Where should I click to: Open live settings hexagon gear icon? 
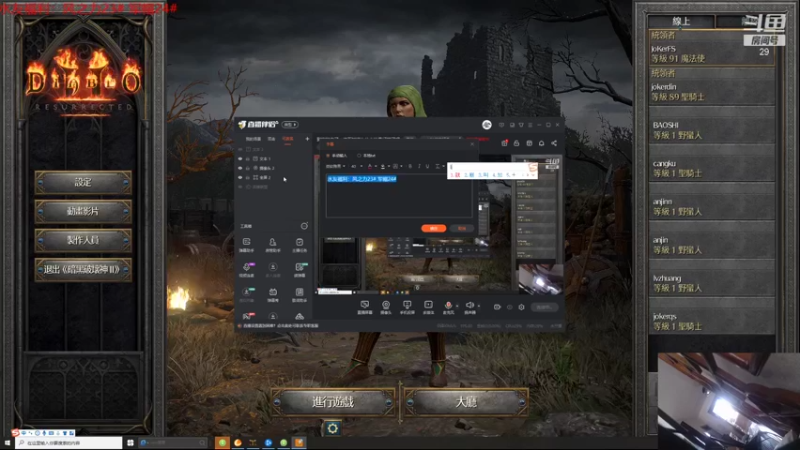(x=521, y=307)
